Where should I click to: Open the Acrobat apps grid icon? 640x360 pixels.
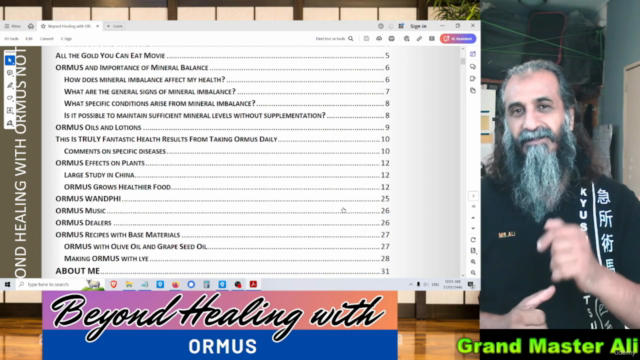point(401,26)
